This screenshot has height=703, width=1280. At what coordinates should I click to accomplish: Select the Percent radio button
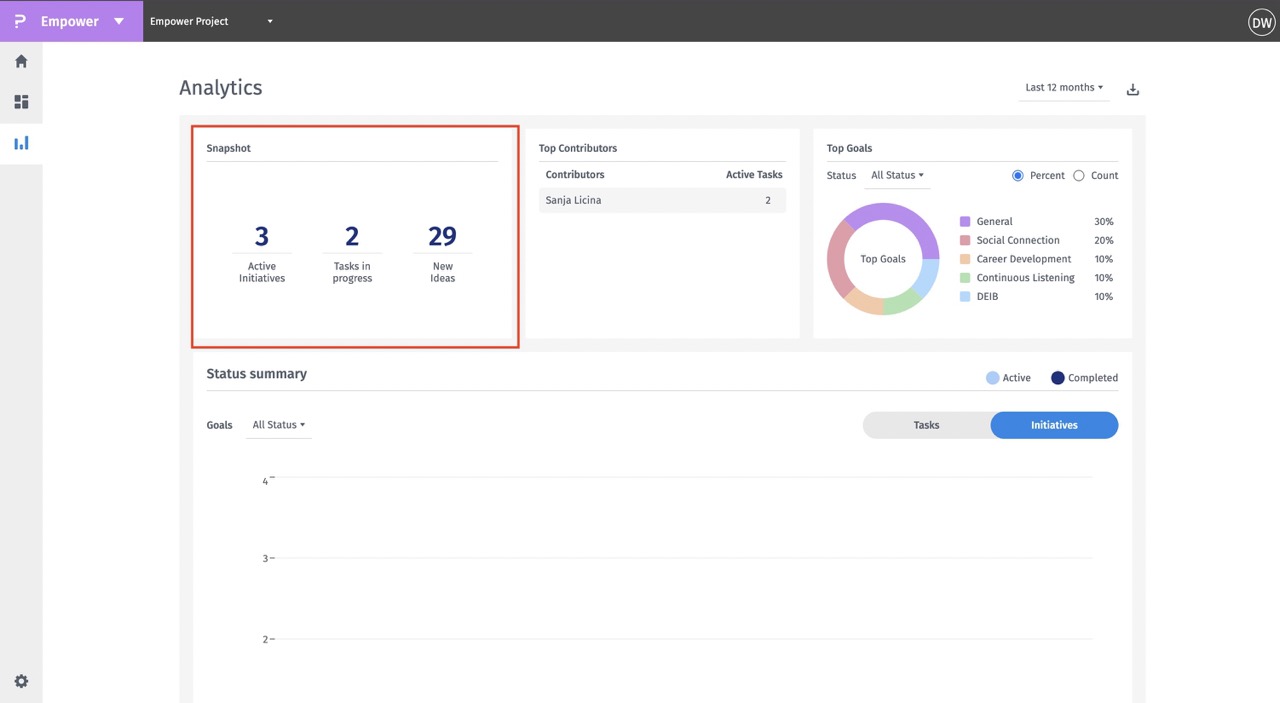[x=1018, y=176]
